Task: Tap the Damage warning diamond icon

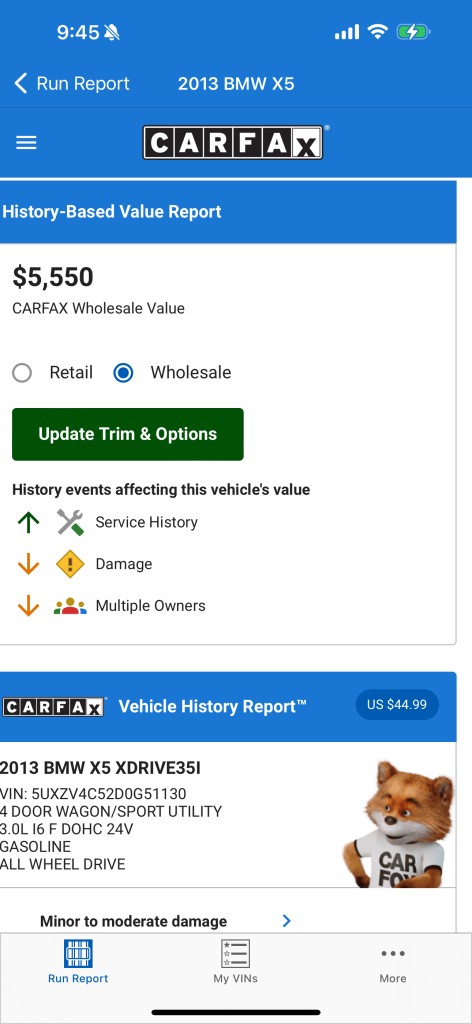Action: 70,564
